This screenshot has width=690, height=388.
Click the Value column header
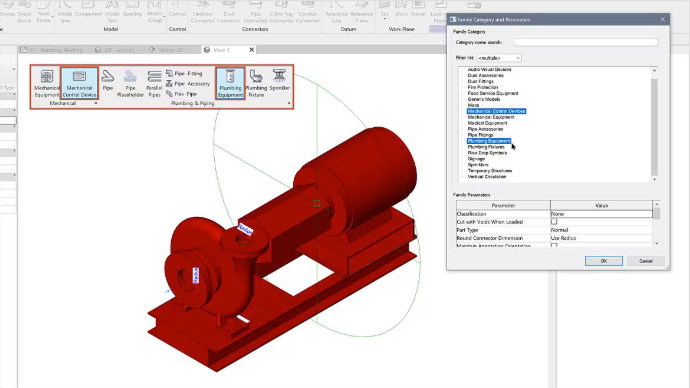(601, 205)
